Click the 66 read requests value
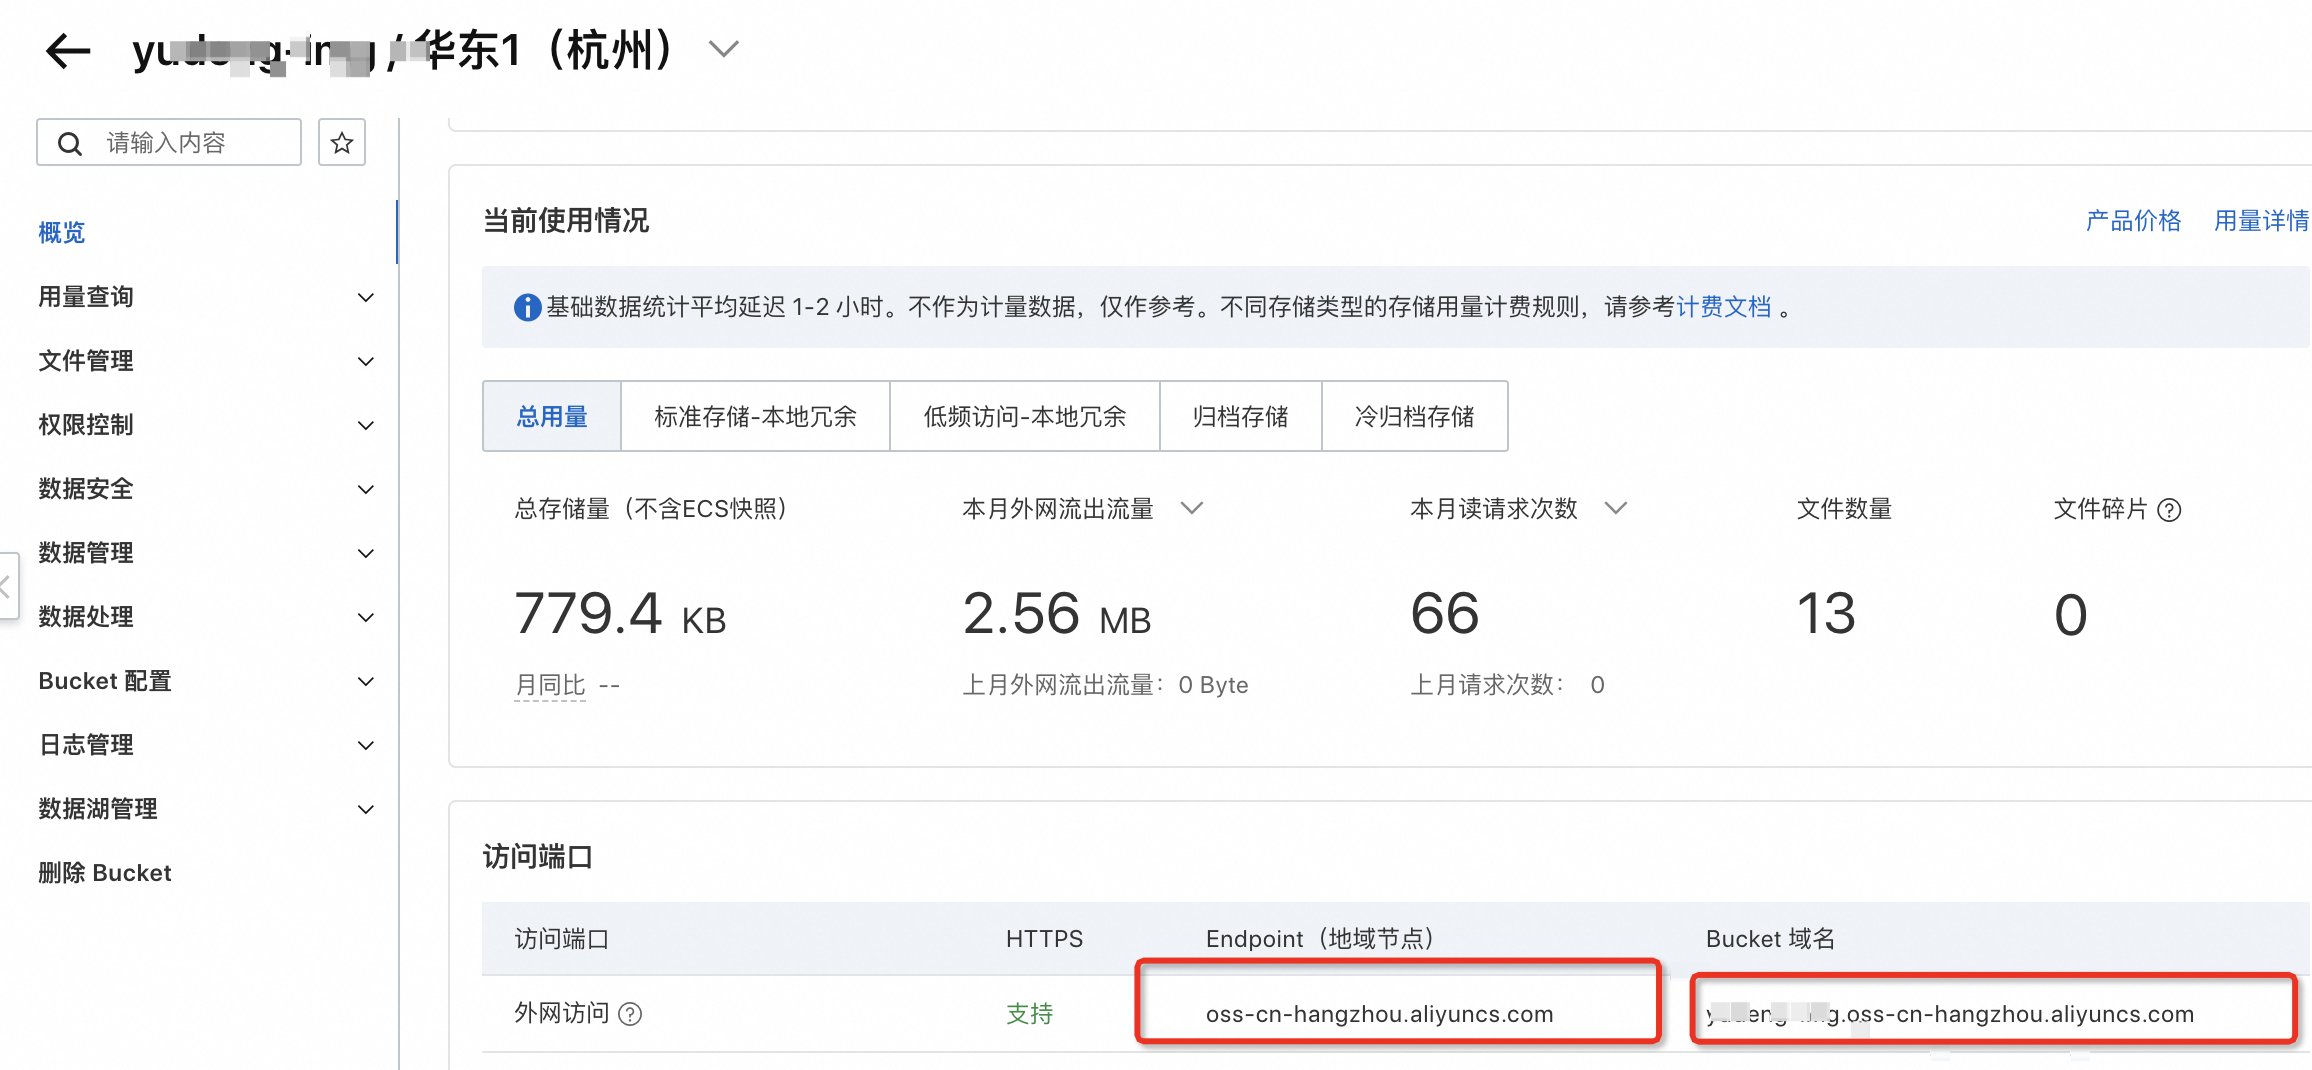The height and width of the screenshot is (1070, 2312). tap(1445, 614)
